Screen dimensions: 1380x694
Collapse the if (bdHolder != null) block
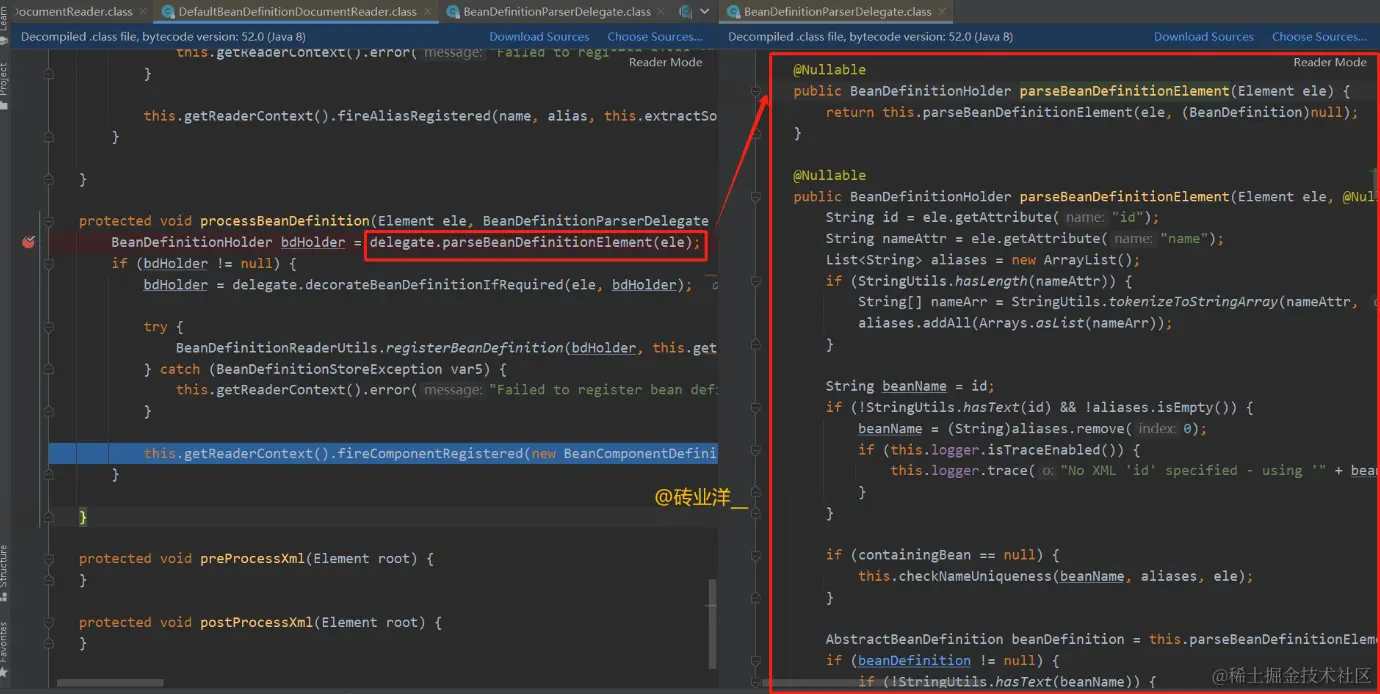point(48,264)
